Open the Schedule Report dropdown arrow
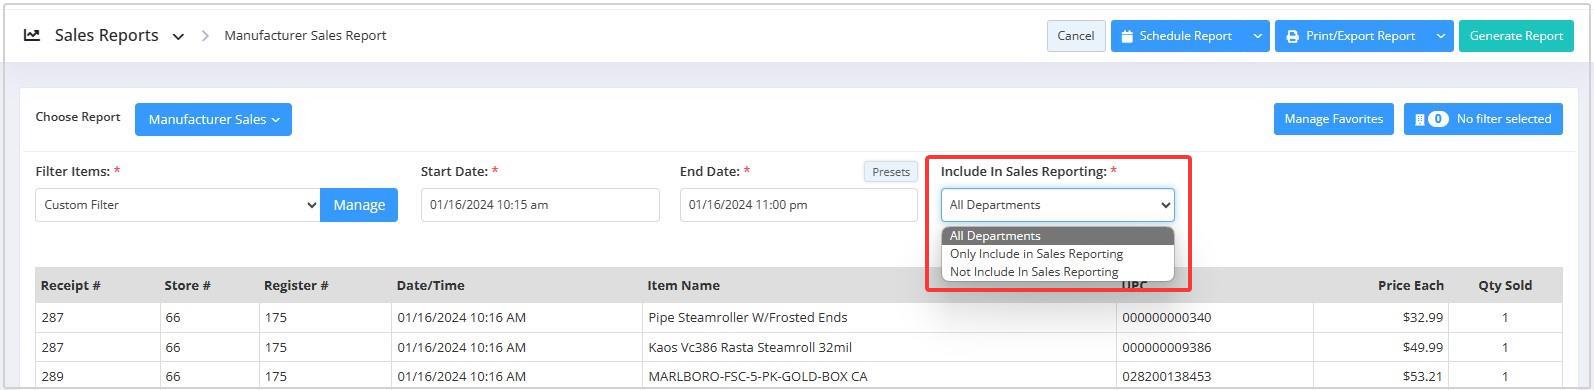 click(x=1257, y=36)
